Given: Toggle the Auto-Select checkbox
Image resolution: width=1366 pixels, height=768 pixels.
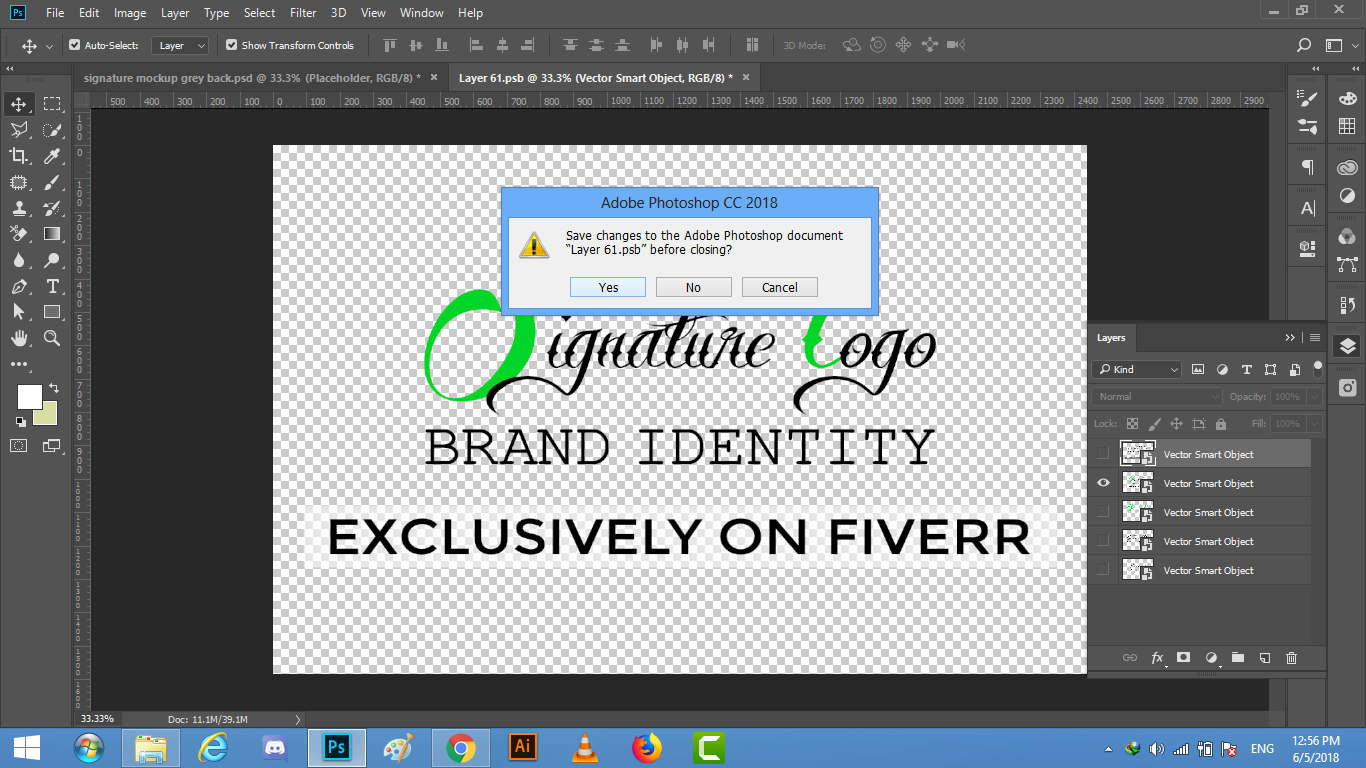Looking at the screenshot, I should 74,45.
